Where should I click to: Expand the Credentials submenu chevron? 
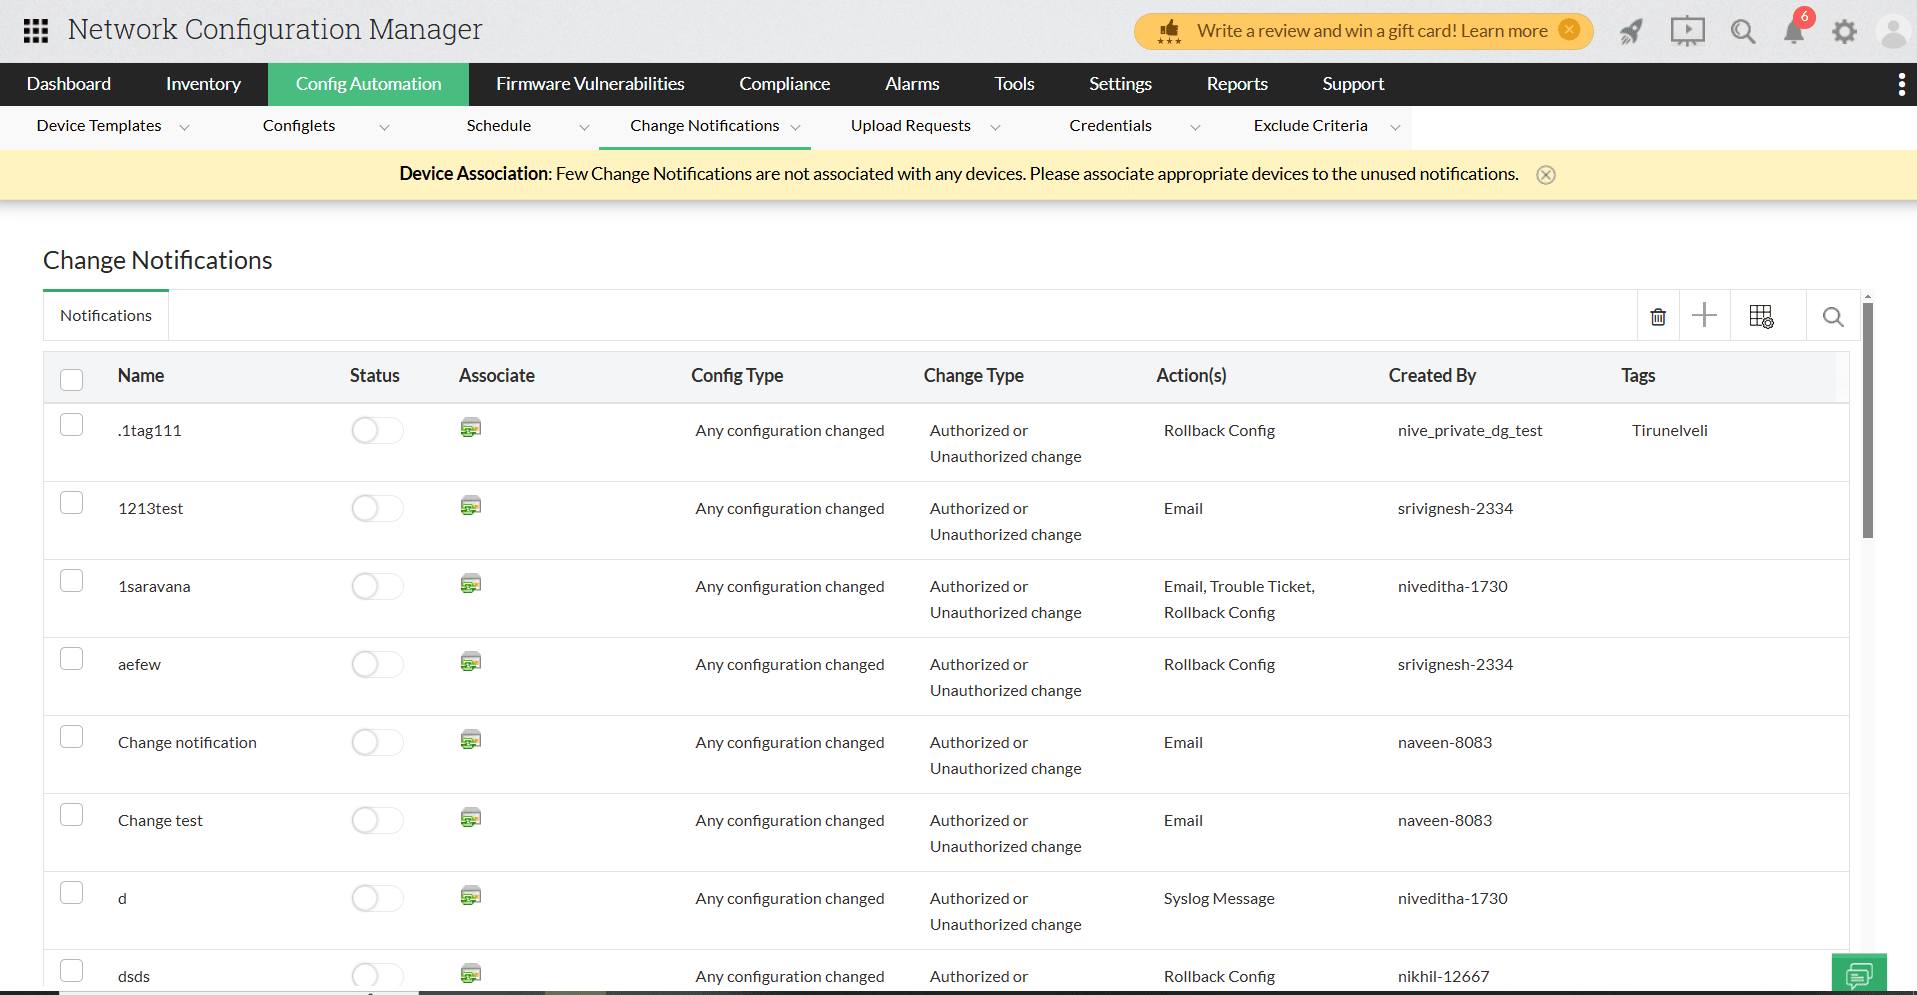[x=1195, y=127]
